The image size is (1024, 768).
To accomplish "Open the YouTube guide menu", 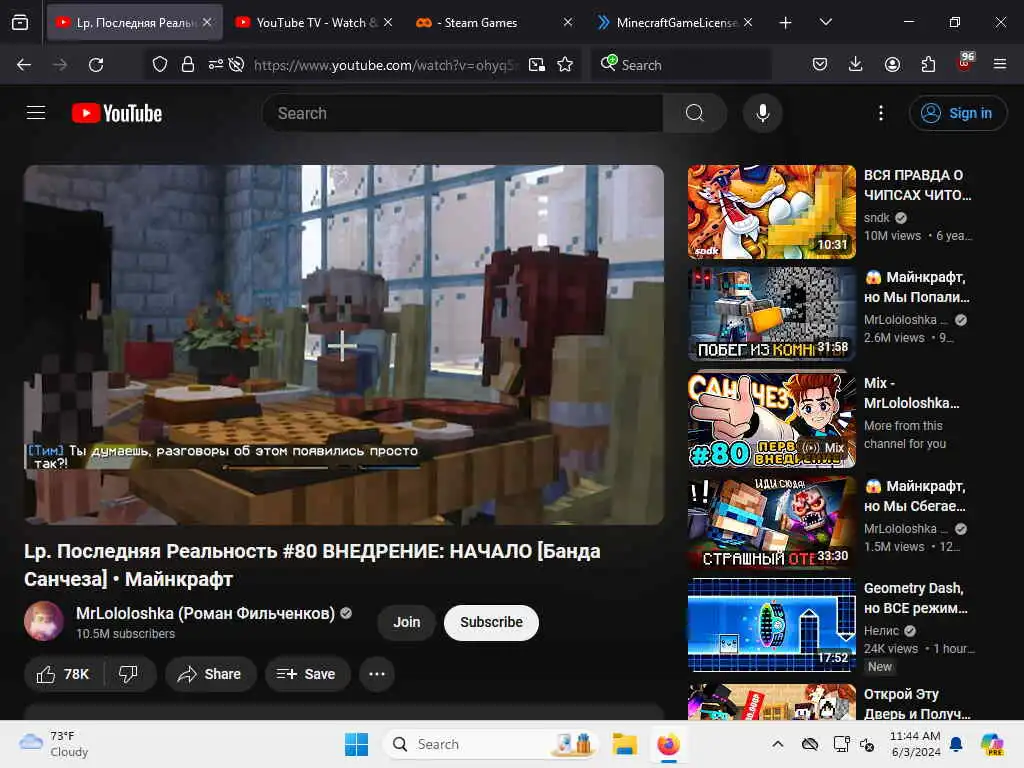I will click(x=36, y=113).
